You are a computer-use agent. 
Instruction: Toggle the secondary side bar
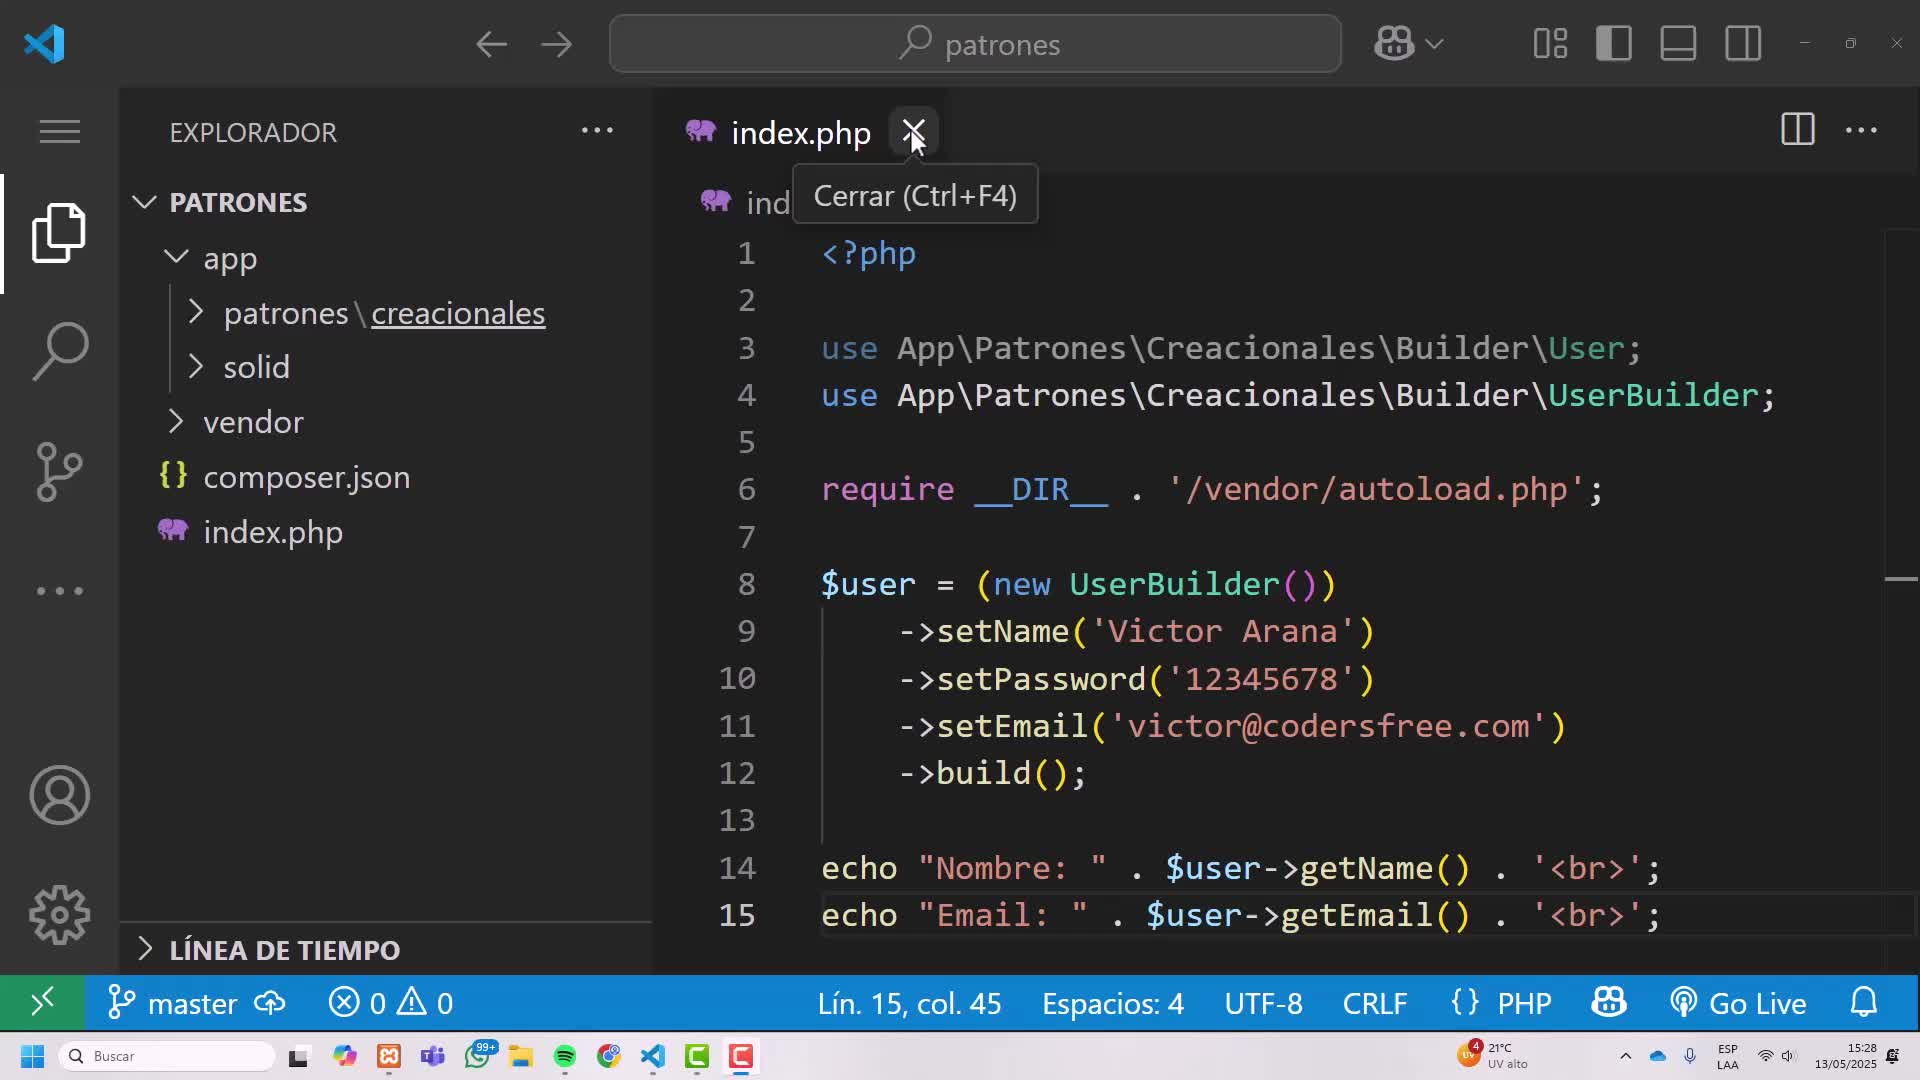[1743, 44]
